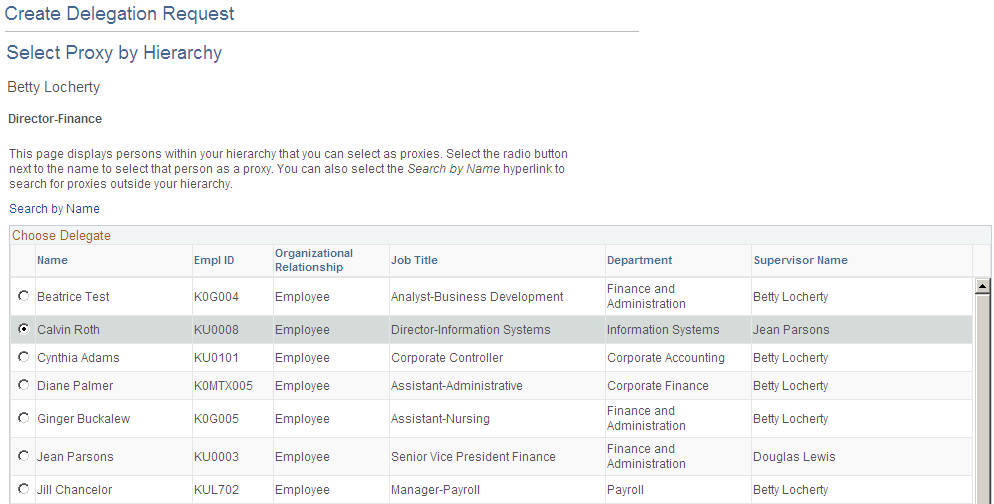Select Jill Chancelor radio button
The image size is (994, 504).
click(24, 490)
